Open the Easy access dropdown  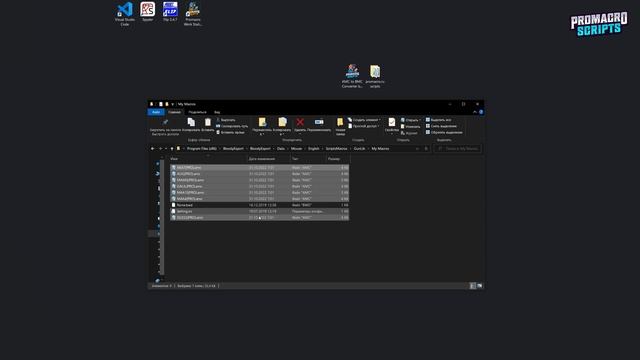pos(364,126)
